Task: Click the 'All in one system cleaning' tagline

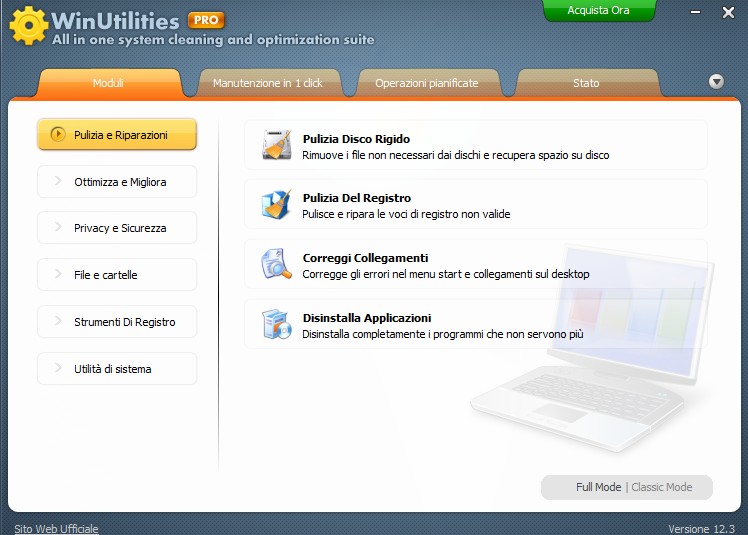Action: (213, 40)
